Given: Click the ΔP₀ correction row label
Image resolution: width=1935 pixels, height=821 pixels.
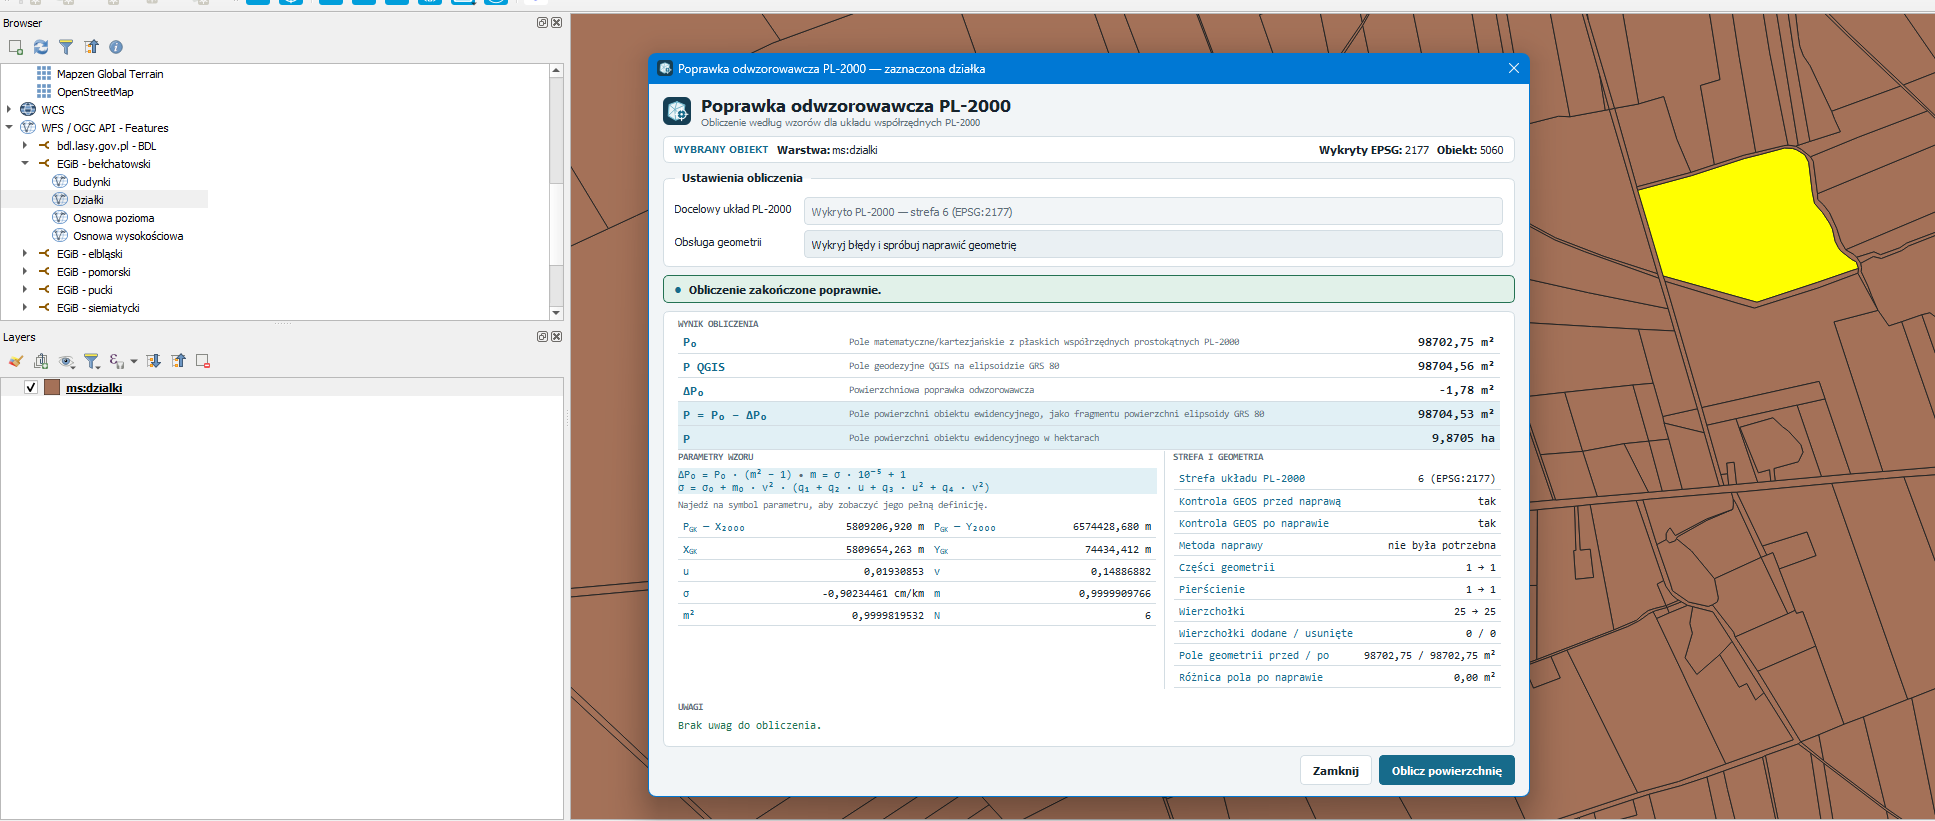Looking at the screenshot, I should click(x=693, y=391).
